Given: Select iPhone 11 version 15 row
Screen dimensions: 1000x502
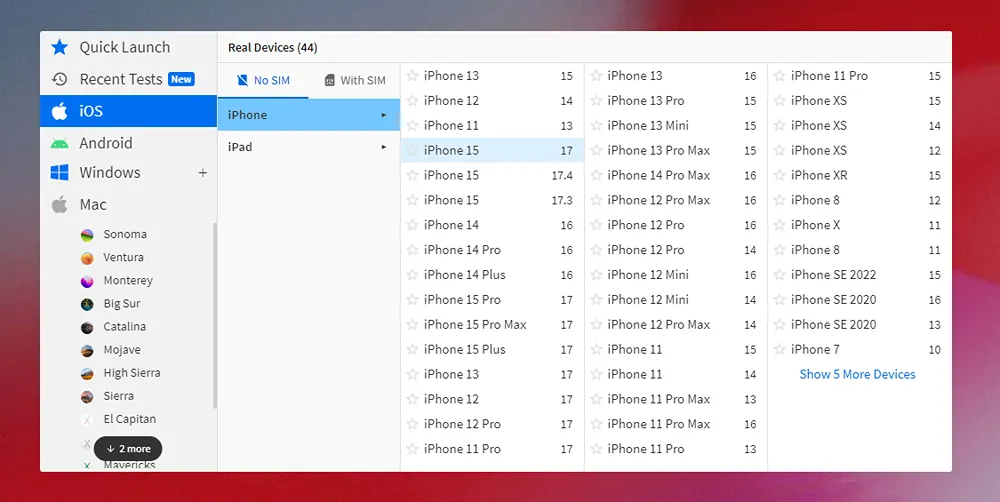Looking at the screenshot, I should 676,350.
